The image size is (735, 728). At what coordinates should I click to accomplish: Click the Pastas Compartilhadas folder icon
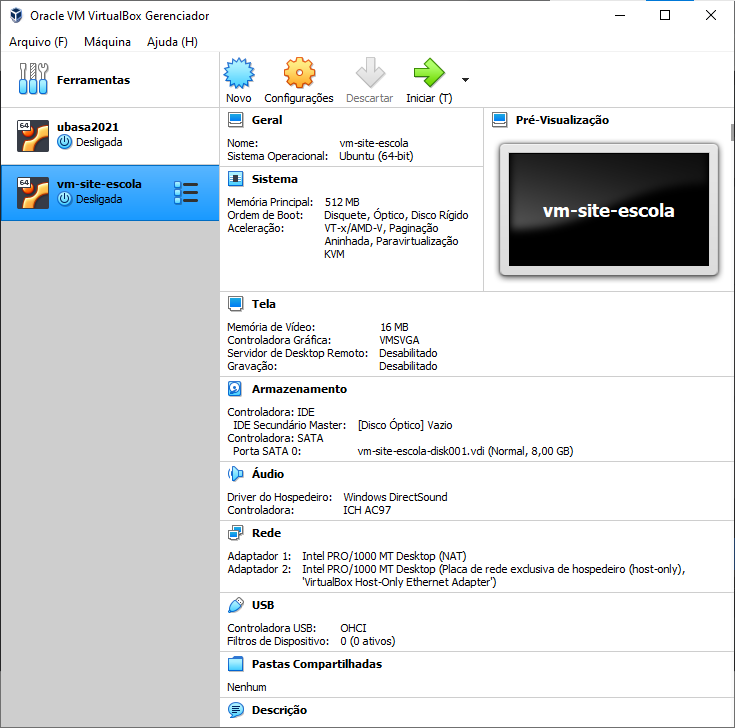pos(236,664)
